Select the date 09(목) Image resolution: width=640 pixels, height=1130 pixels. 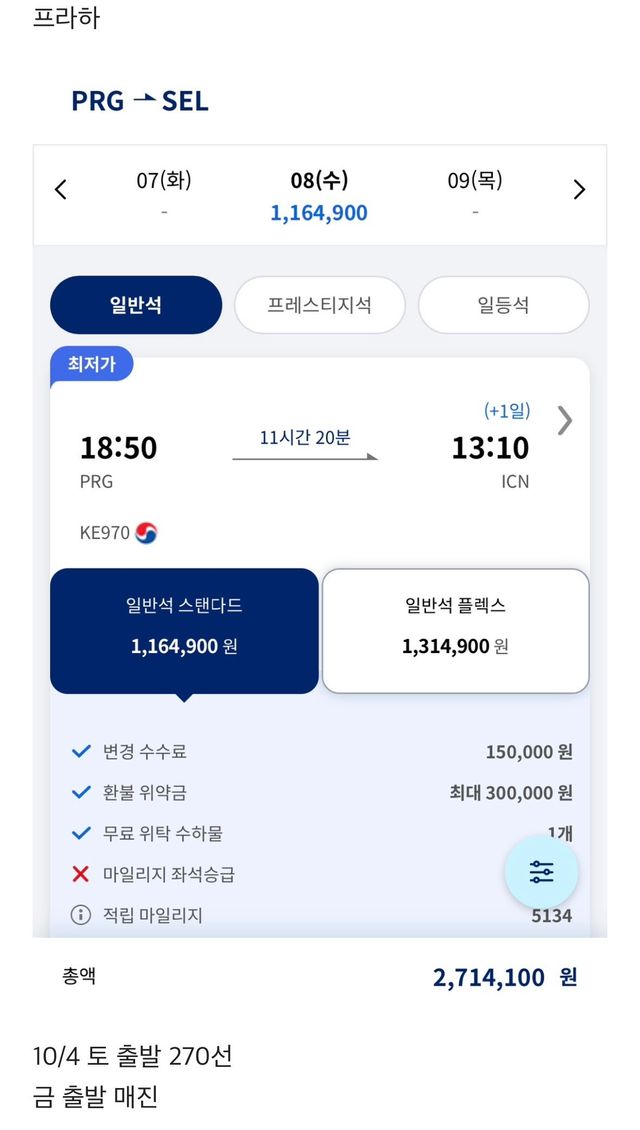(x=475, y=194)
